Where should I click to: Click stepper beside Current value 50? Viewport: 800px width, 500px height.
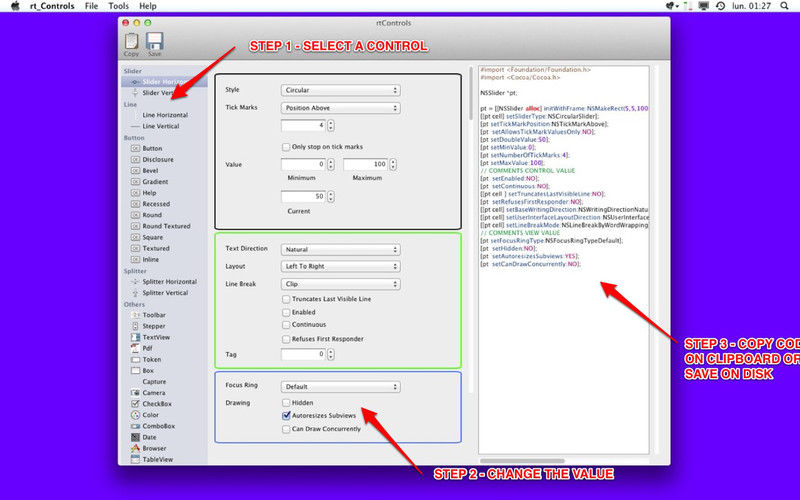point(331,196)
